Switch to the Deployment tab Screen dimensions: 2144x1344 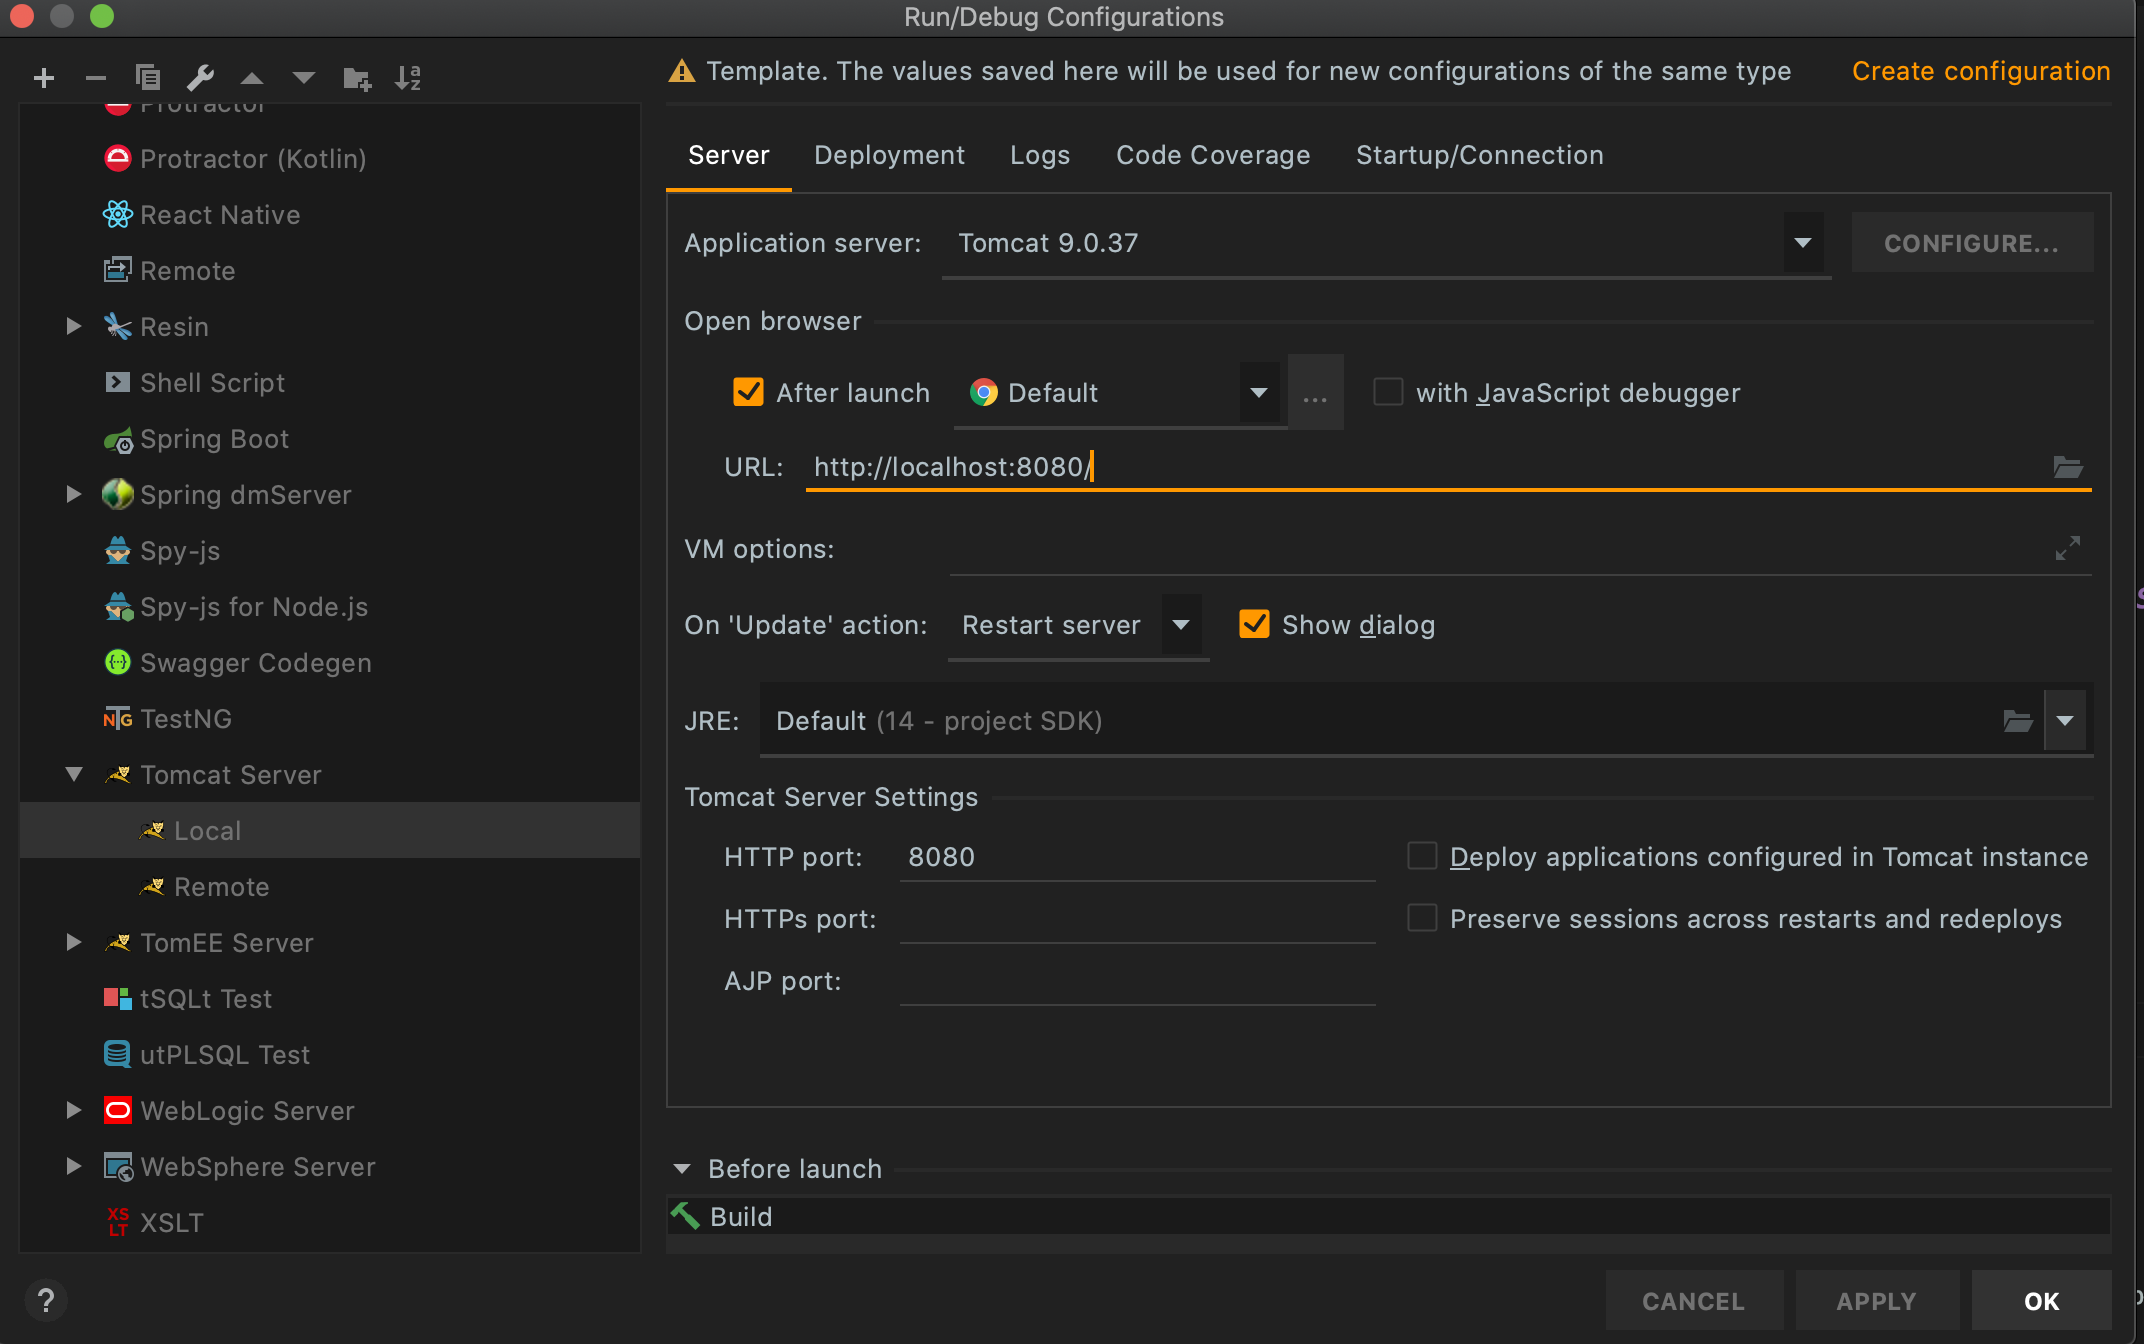click(889, 155)
